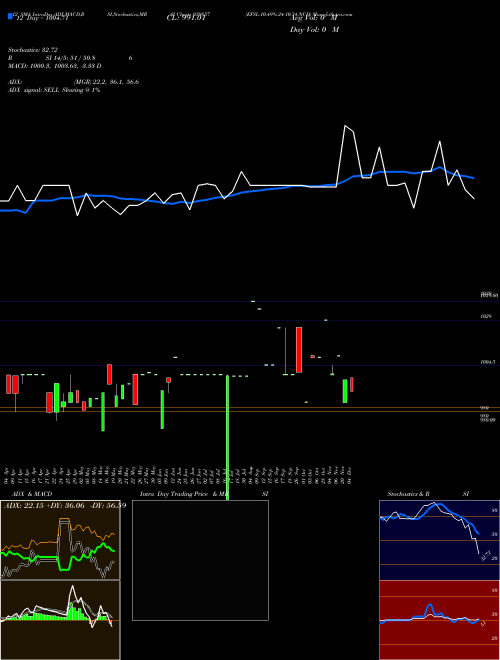
Task: Click the tall green candle spike
Action: (x=228, y=438)
